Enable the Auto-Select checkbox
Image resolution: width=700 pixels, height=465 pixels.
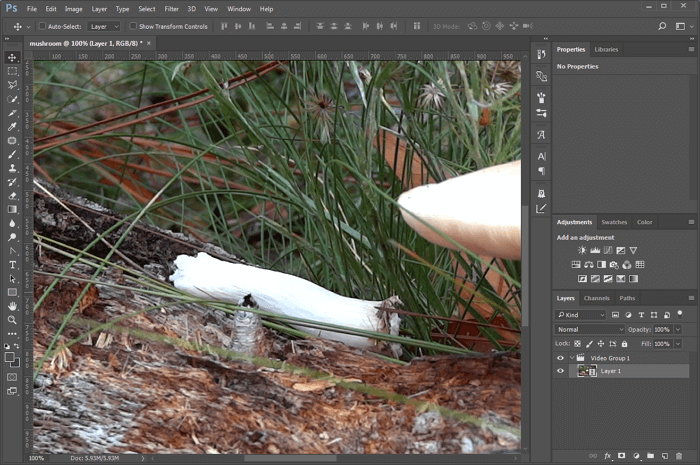tap(42, 26)
